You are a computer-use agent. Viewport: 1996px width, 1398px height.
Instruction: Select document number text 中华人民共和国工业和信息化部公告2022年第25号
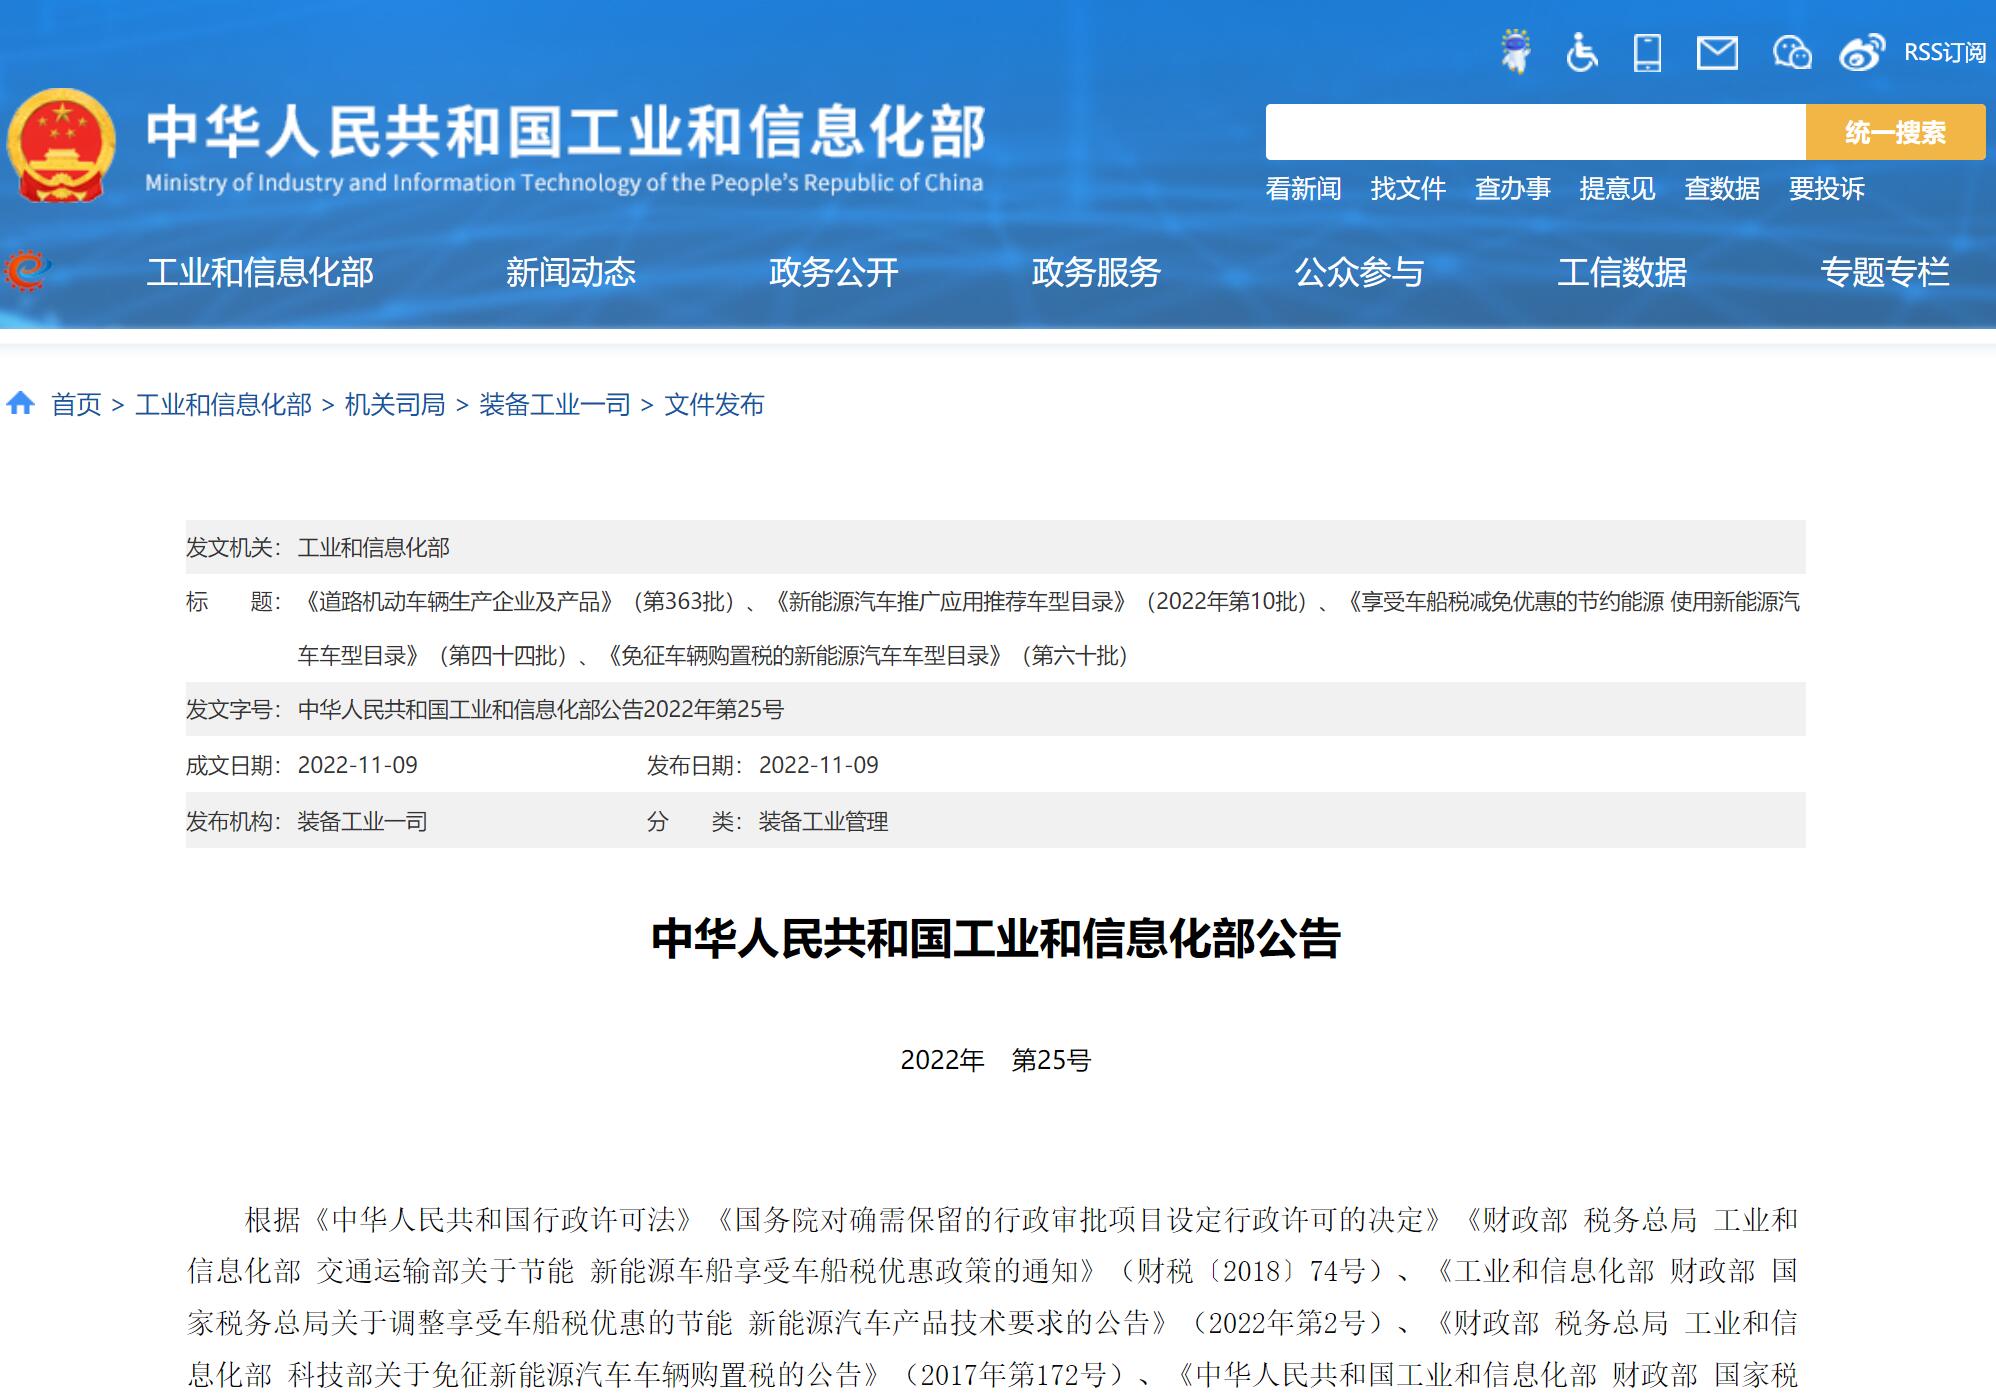point(541,710)
